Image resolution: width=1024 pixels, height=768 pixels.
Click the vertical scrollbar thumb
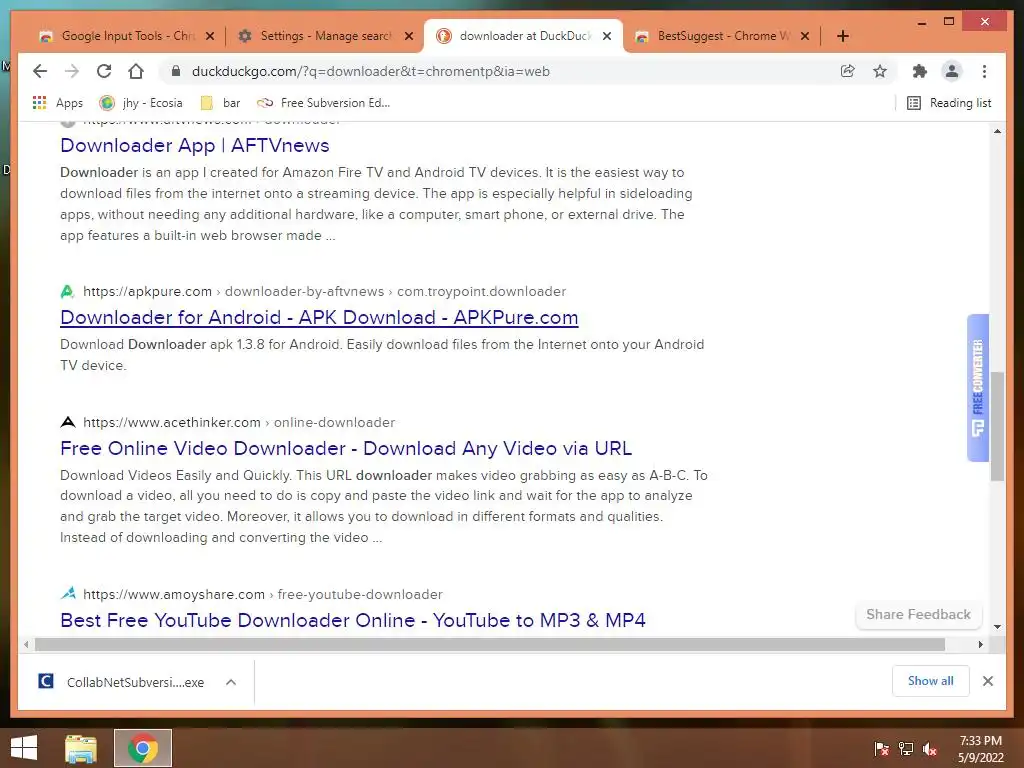(x=997, y=426)
